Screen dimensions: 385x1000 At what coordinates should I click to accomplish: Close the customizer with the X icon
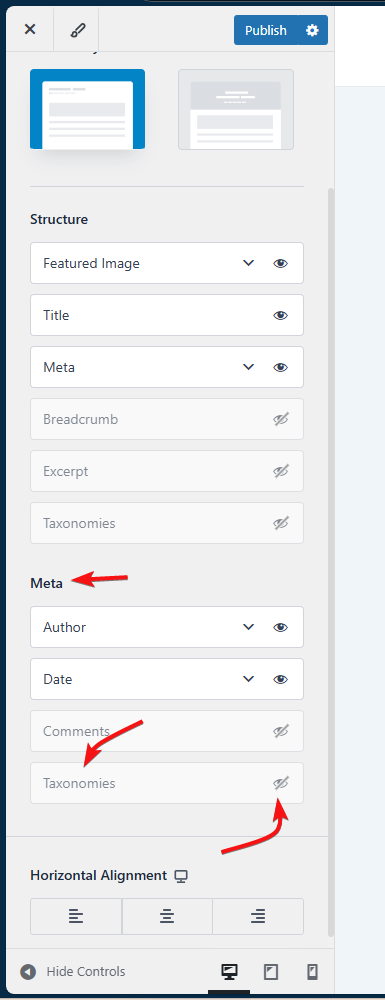click(x=30, y=29)
